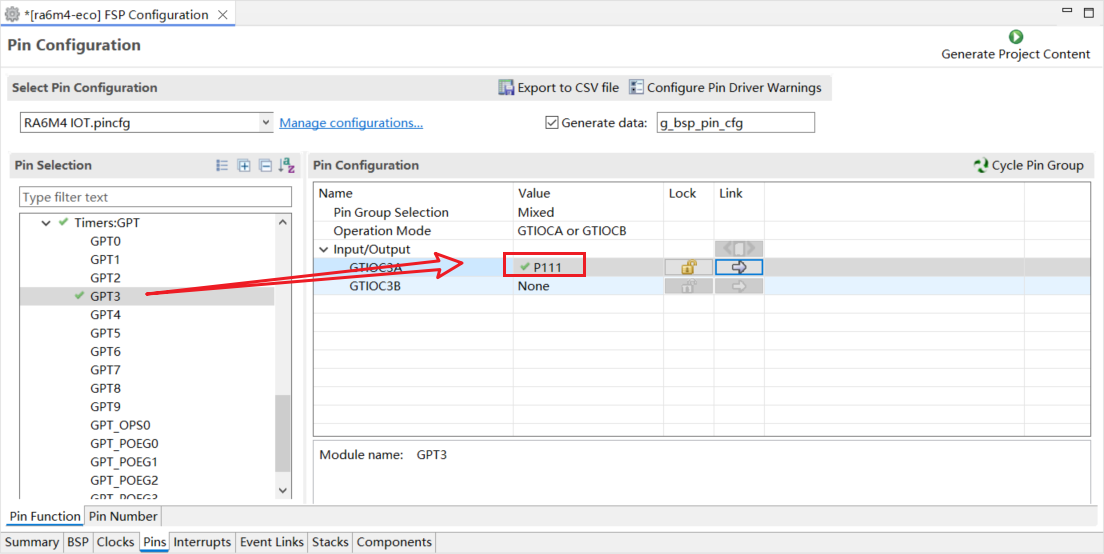This screenshot has width=1104, height=554.
Task: Select GPT6 in the tree
Action: coord(105,351)
